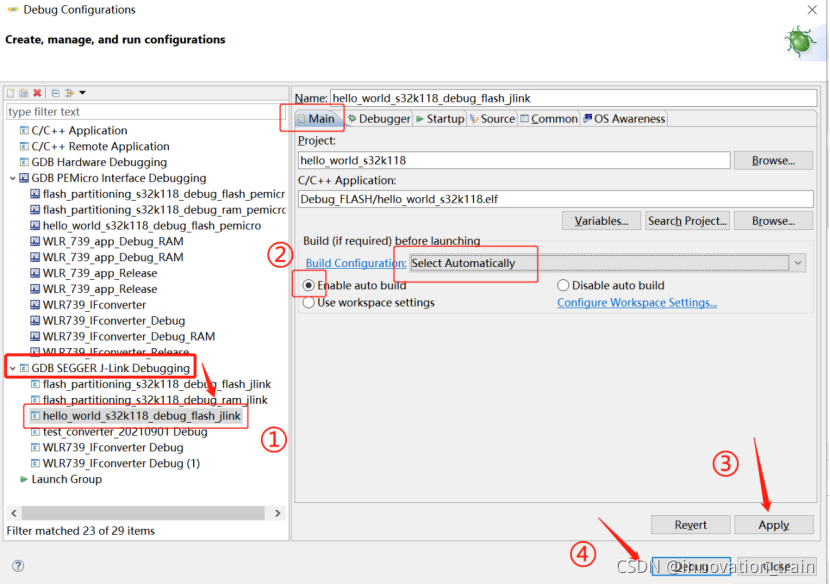Select the WLR739_IFconverter entry under PEMicro
This screenshot has width=830, height=585.
click(94, 305)
